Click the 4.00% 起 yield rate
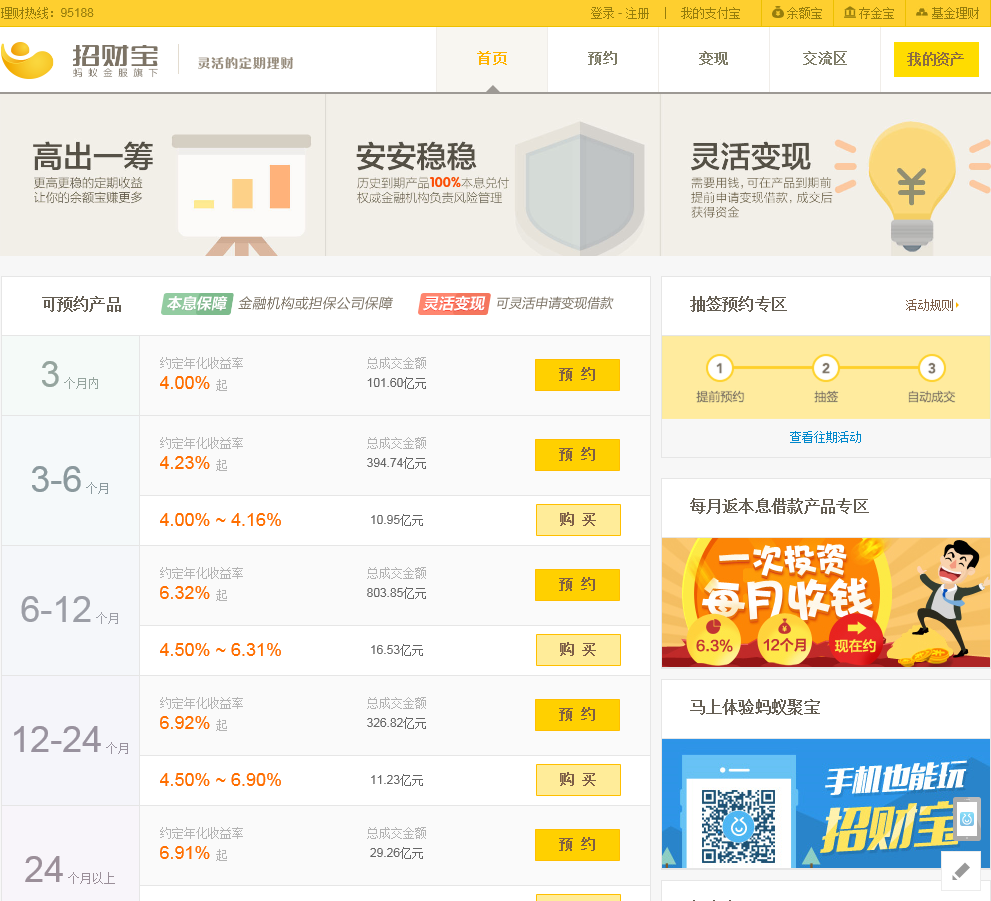This screenshot has width=991, height=901. coord(193,383)
